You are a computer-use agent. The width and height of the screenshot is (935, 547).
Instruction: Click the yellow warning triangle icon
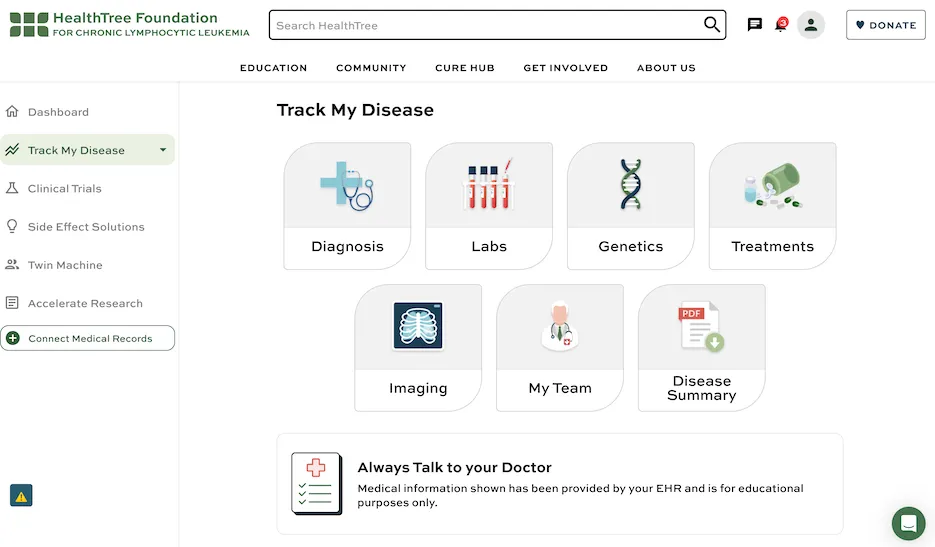point(21,495)
